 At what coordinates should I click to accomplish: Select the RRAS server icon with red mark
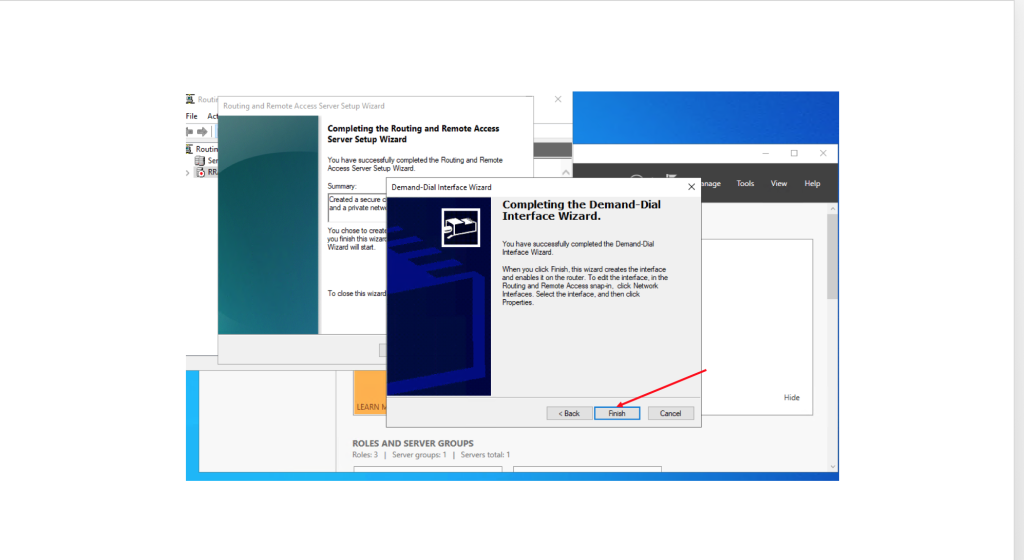200,172
